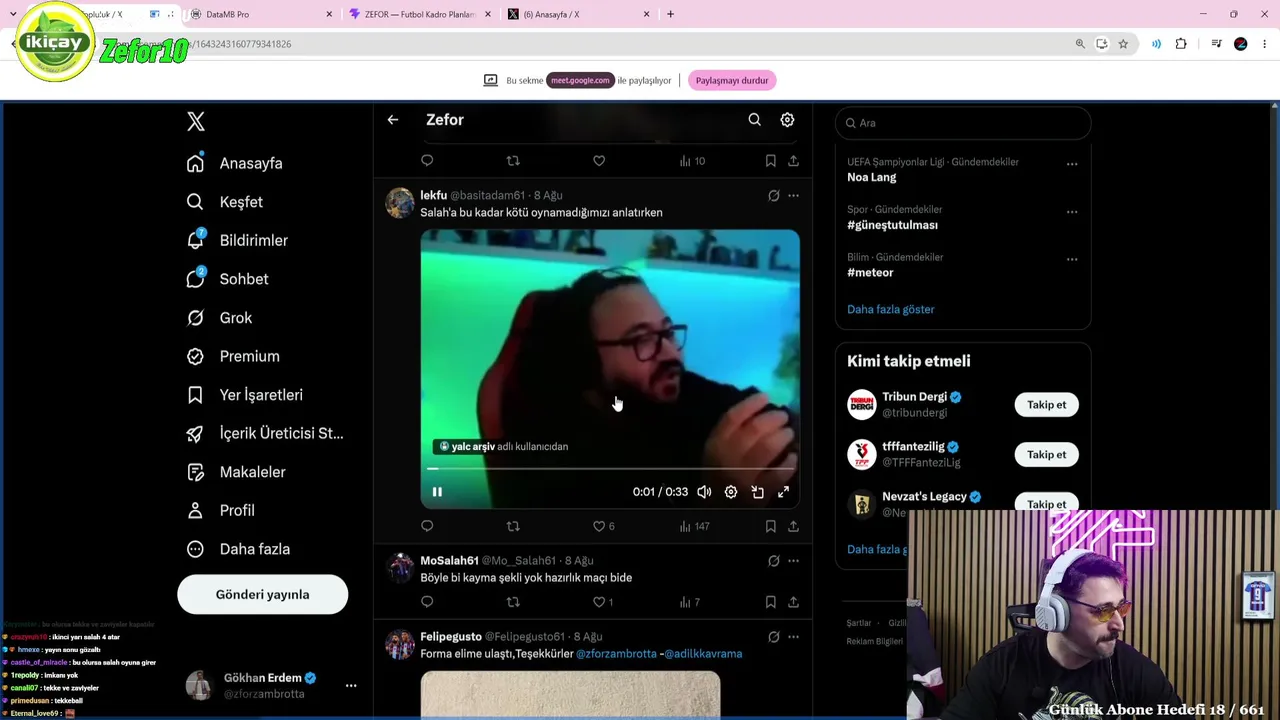Open Sohbet in the sidebar
The image size is (1280, 720).
tap(229, 279)
